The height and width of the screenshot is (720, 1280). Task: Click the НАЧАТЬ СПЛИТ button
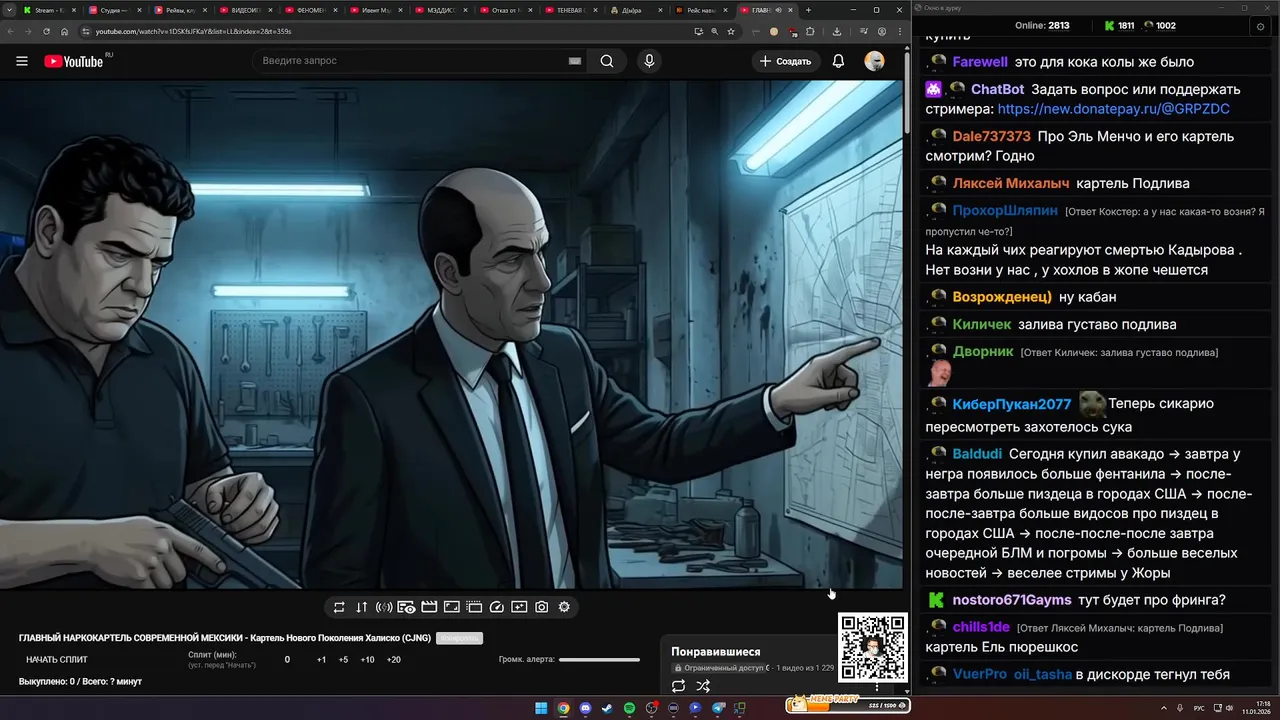(x=57, y=660)
